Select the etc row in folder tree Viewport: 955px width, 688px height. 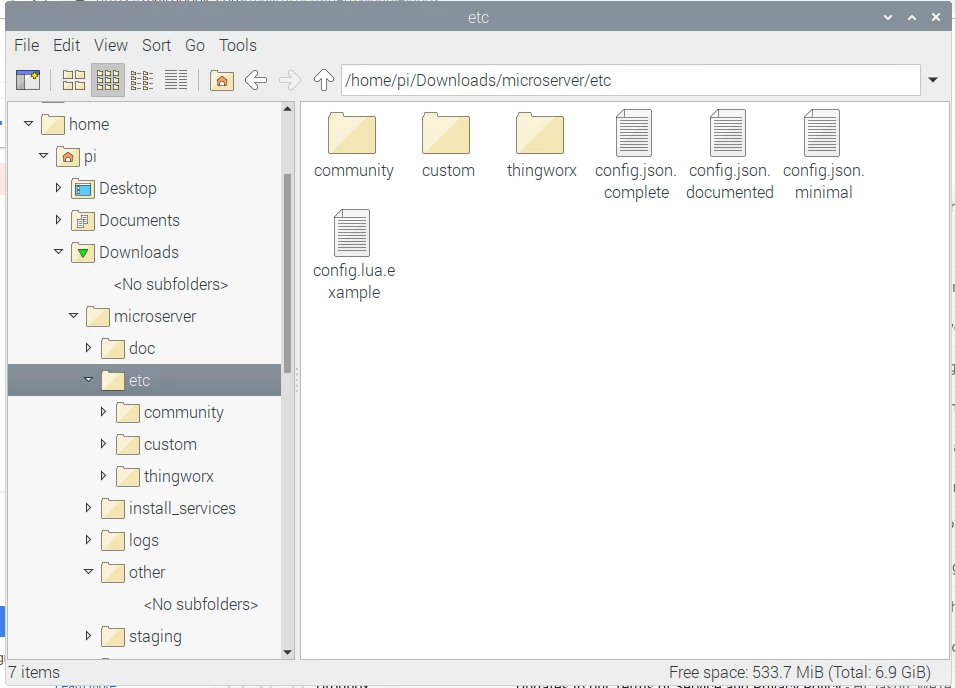pyautogui.click(x=144, y=381)
